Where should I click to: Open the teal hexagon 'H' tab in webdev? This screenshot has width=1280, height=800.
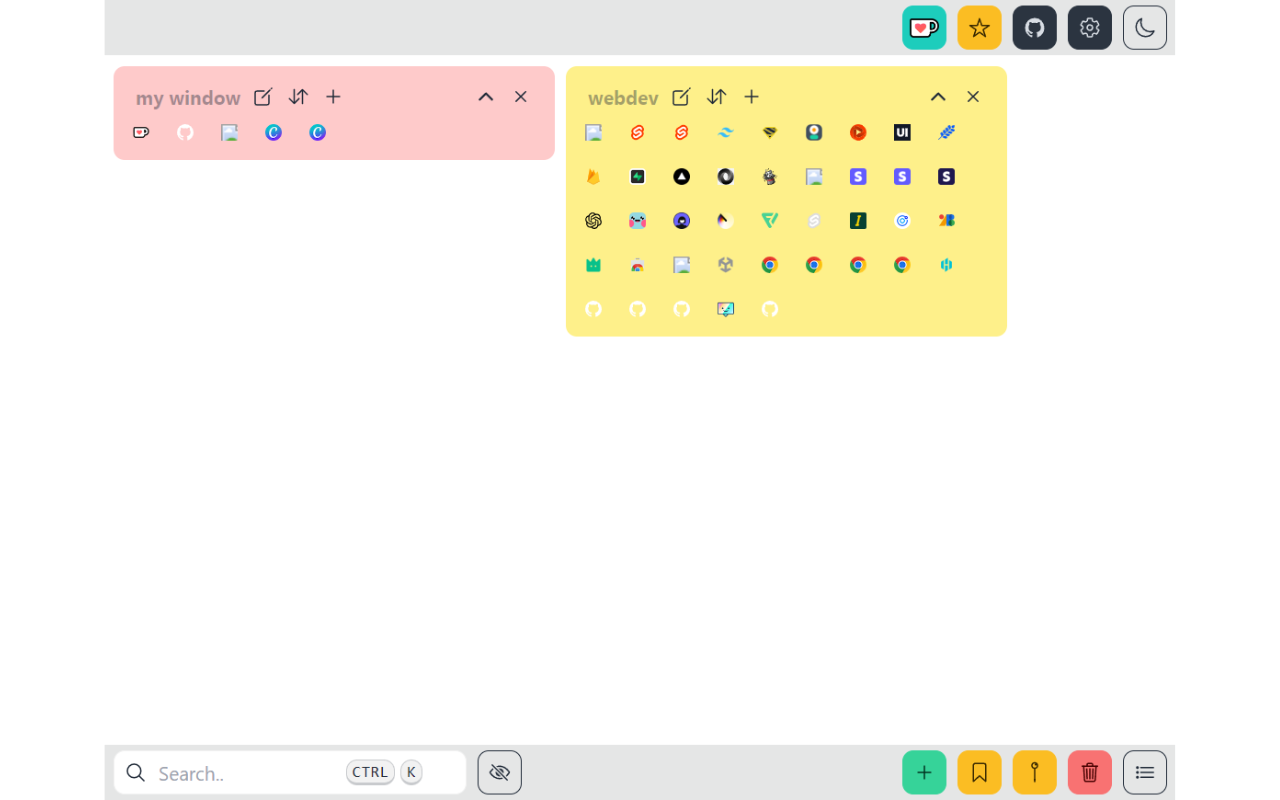tap(946, 264)
